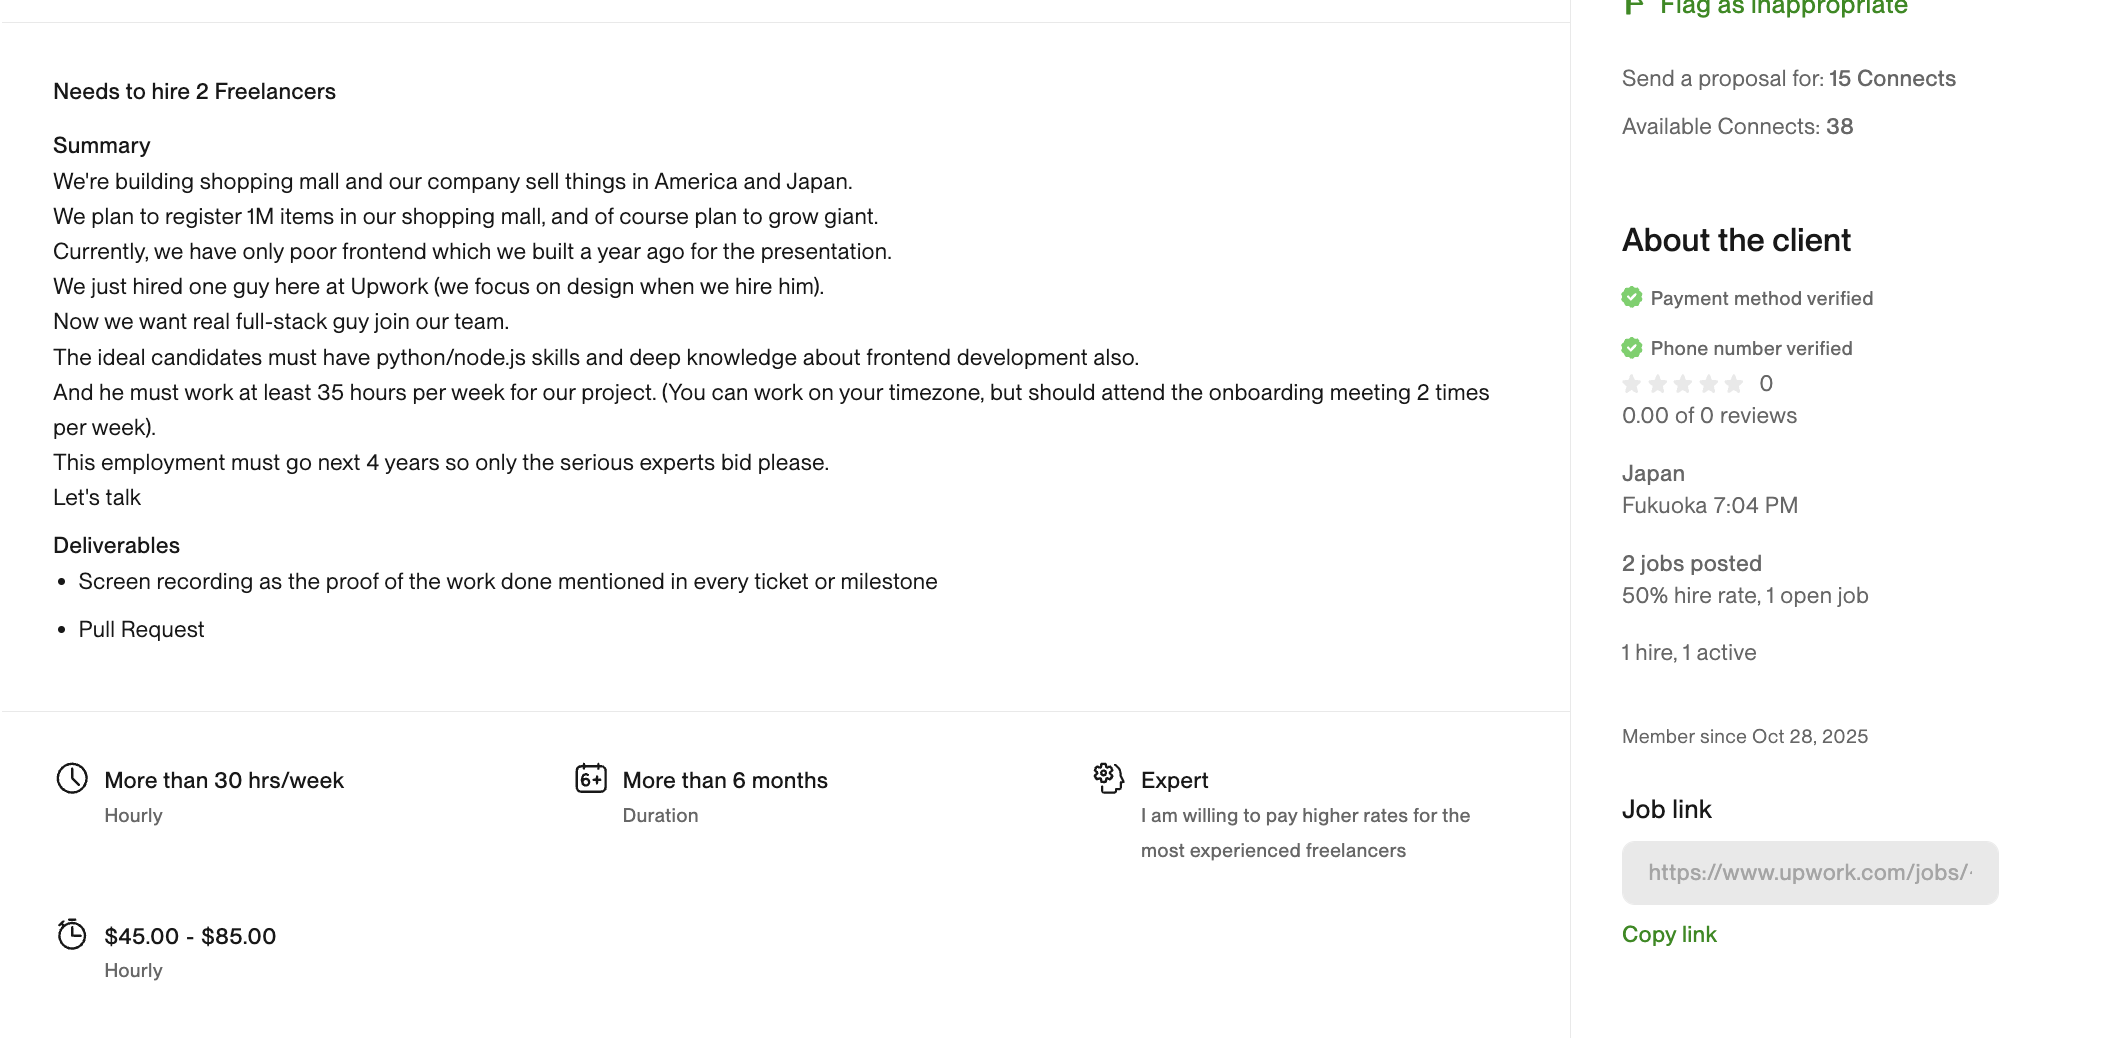Click the Member since Oct 28, 2025 text

[1744, 736]
